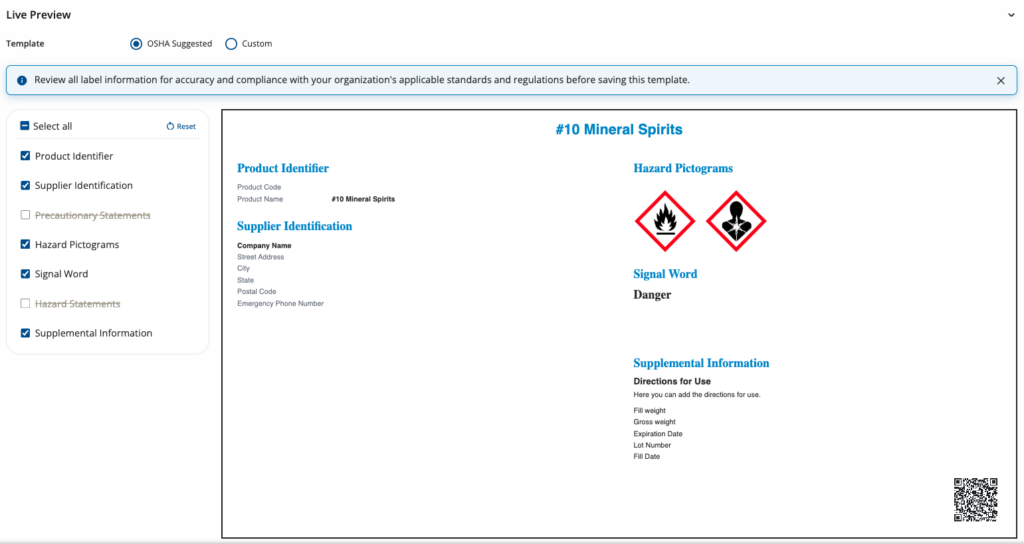Click the Supplemental Information heading in preview
This screenshot has width=1024, height=544.
click(701, 363)
